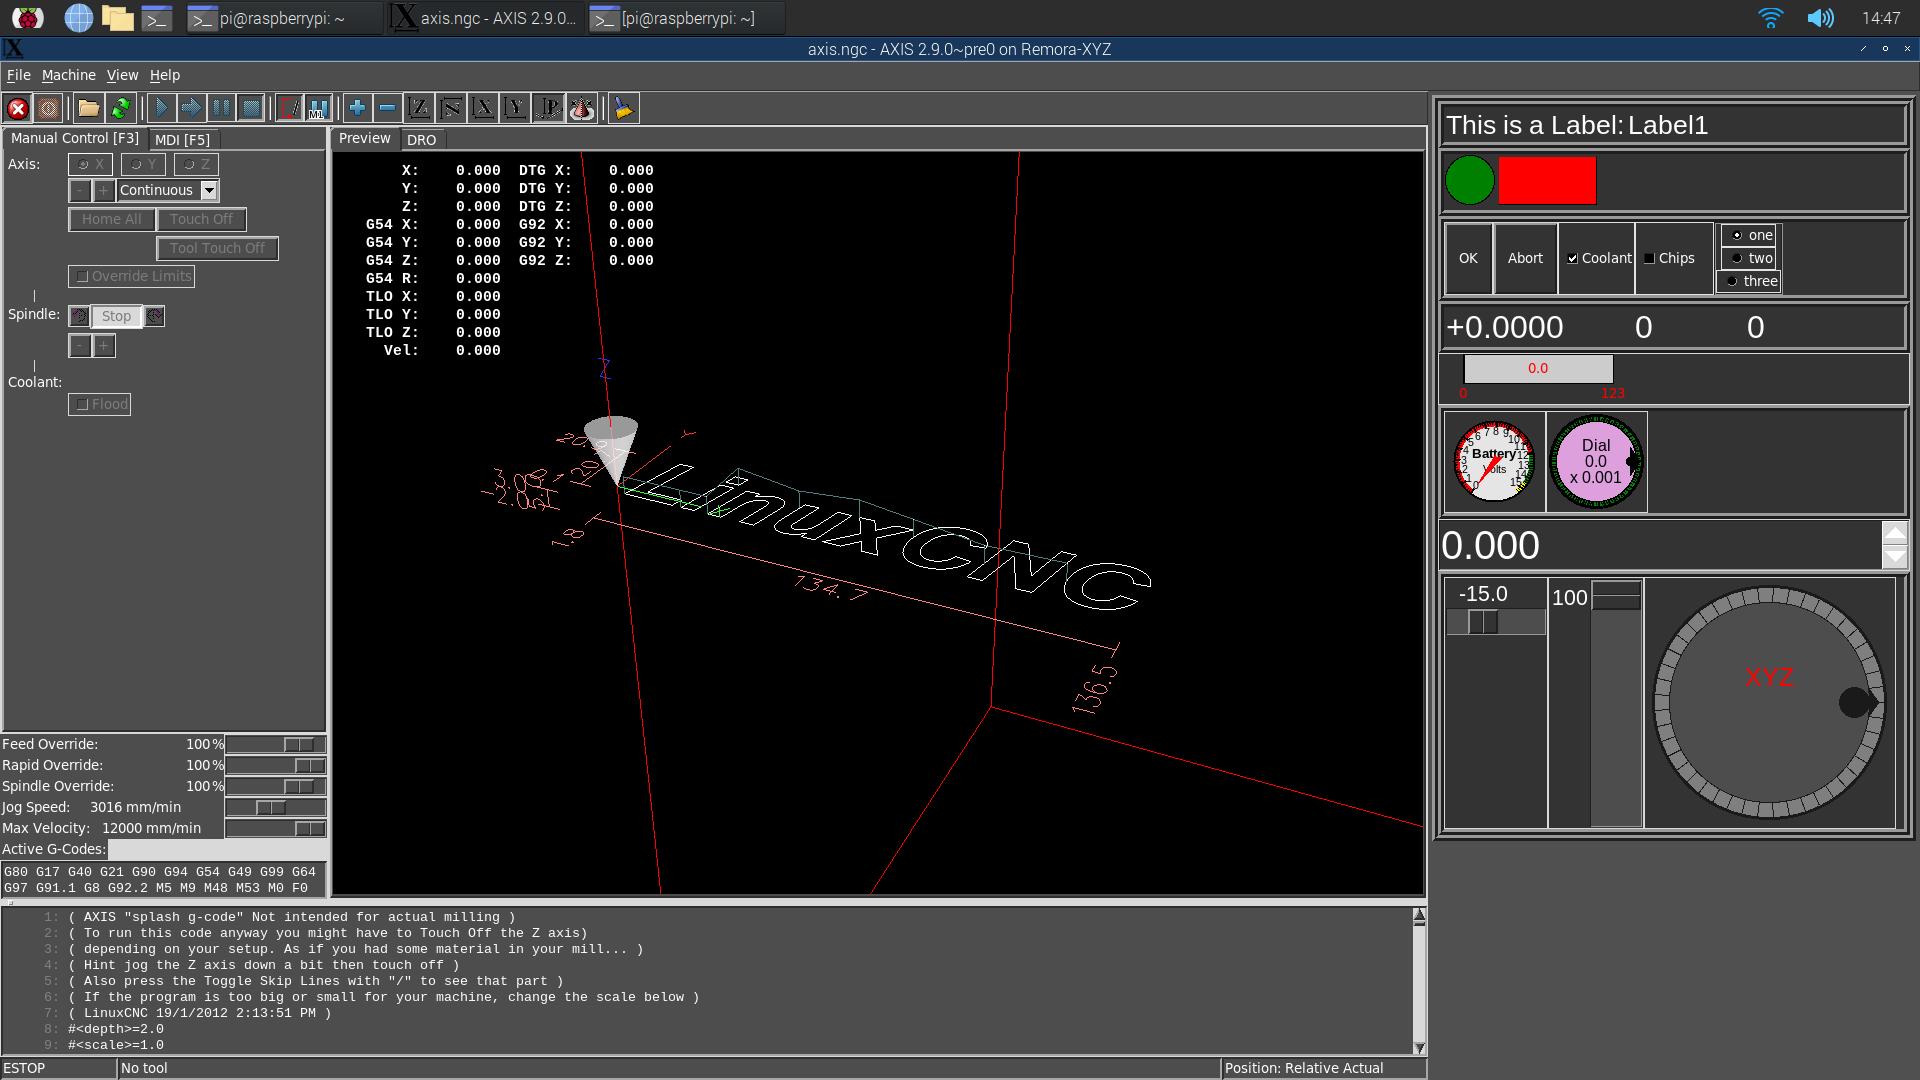Click the XYZ jog wheel
Screen dimensions: 1920x1080
coord(1769,702)
